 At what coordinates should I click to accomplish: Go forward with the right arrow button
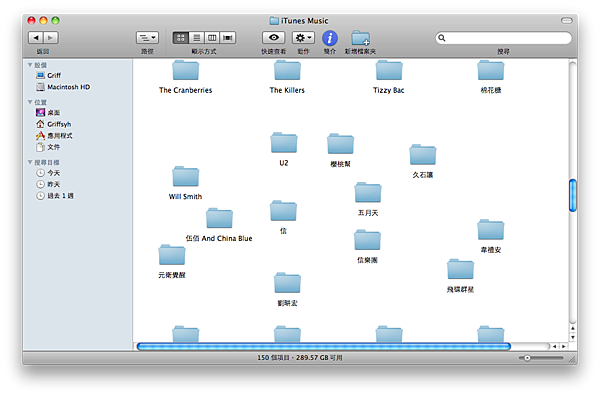click(51, 37)
